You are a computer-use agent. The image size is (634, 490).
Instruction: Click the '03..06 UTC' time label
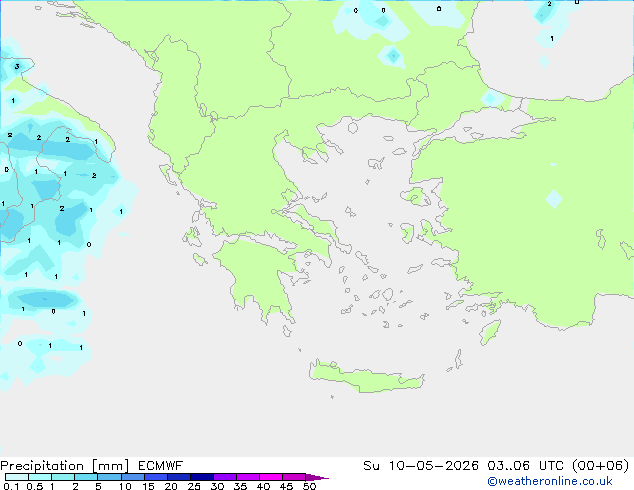524,466
